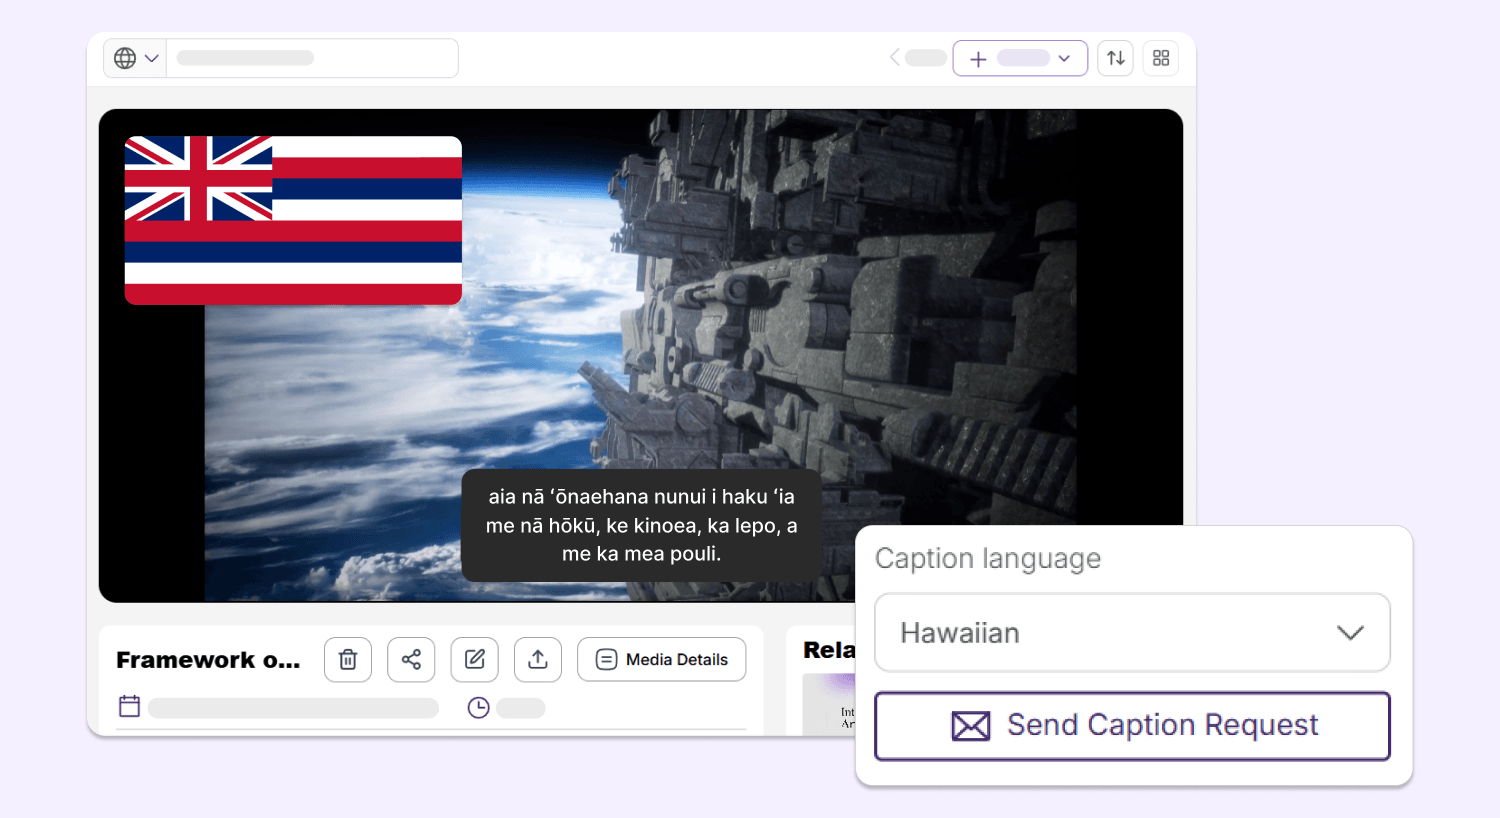
Task: Delete media with the trash icon
Action: 348,660
